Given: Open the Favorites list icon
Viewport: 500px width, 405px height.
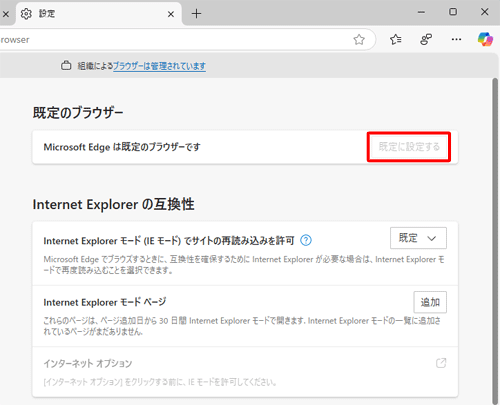Looking at the screenshot, I should click(x=396, y=40).
